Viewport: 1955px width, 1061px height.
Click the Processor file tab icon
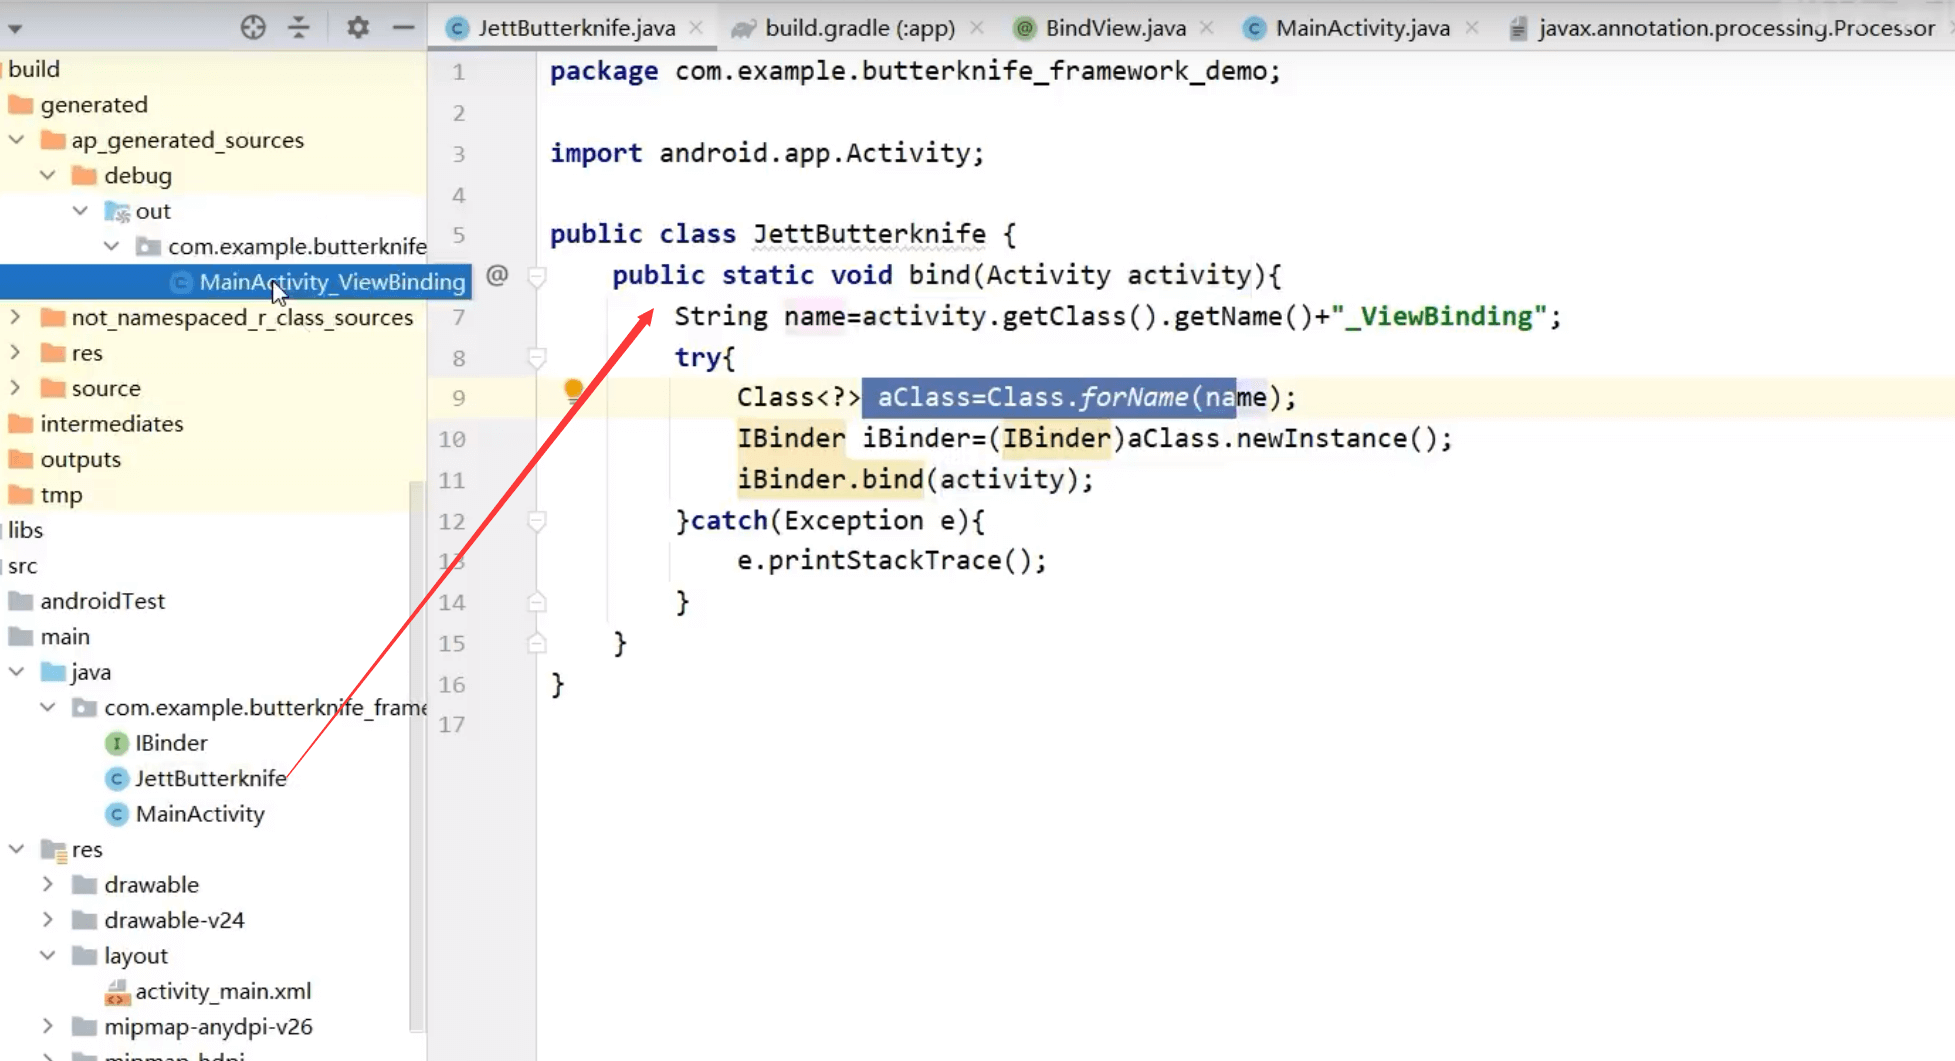tap(1518, 28)
